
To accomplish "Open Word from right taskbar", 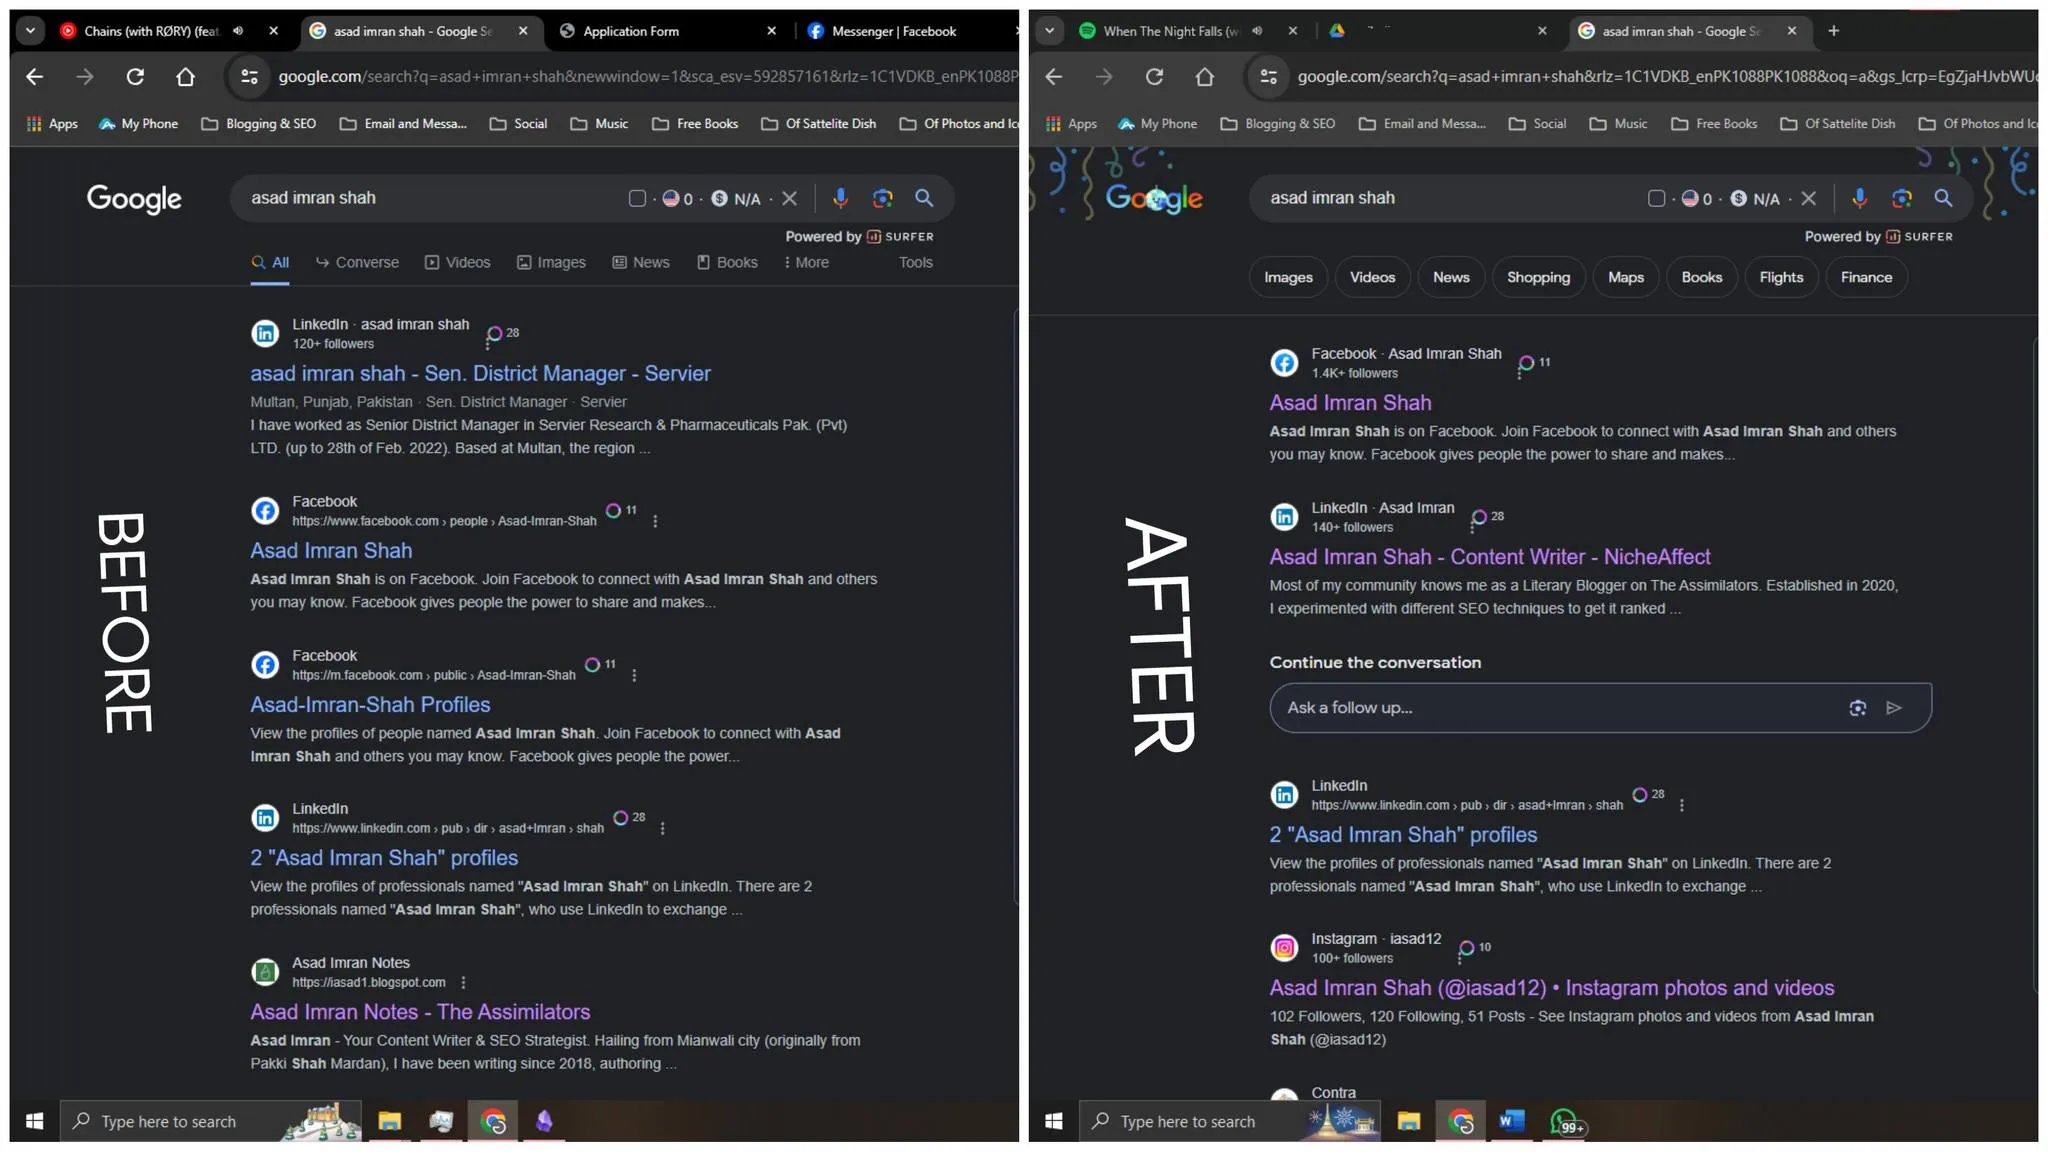I will [1510, 1122].
